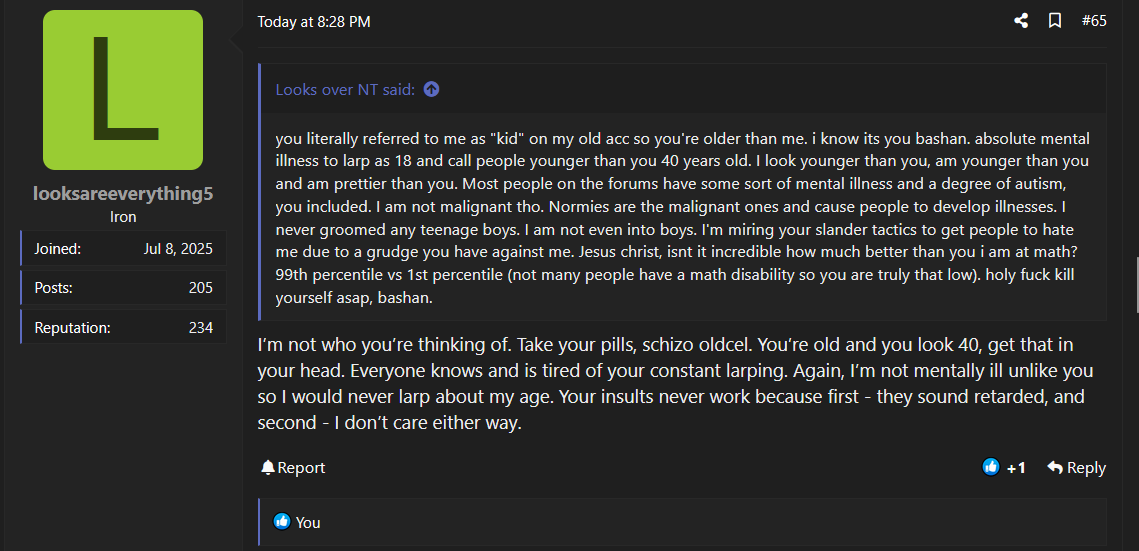Click the reply arrow icon

[1055, 468]
